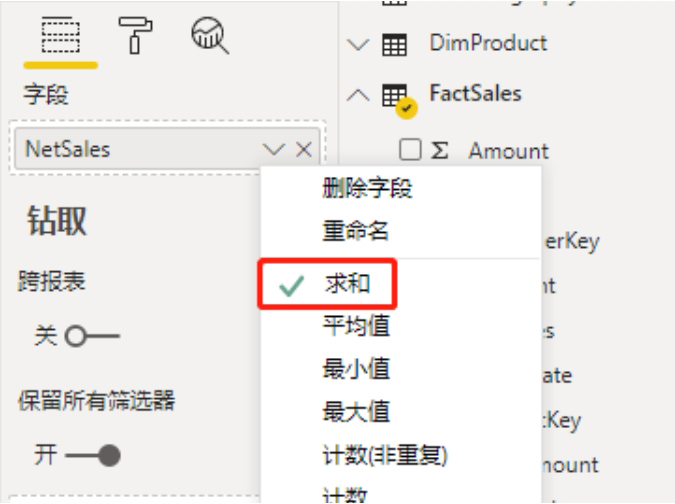Image resolution: width=675 pixels, height=504 pixels.
Task: Click the DimProduct table icon
Action: click(x=394, y=44)
